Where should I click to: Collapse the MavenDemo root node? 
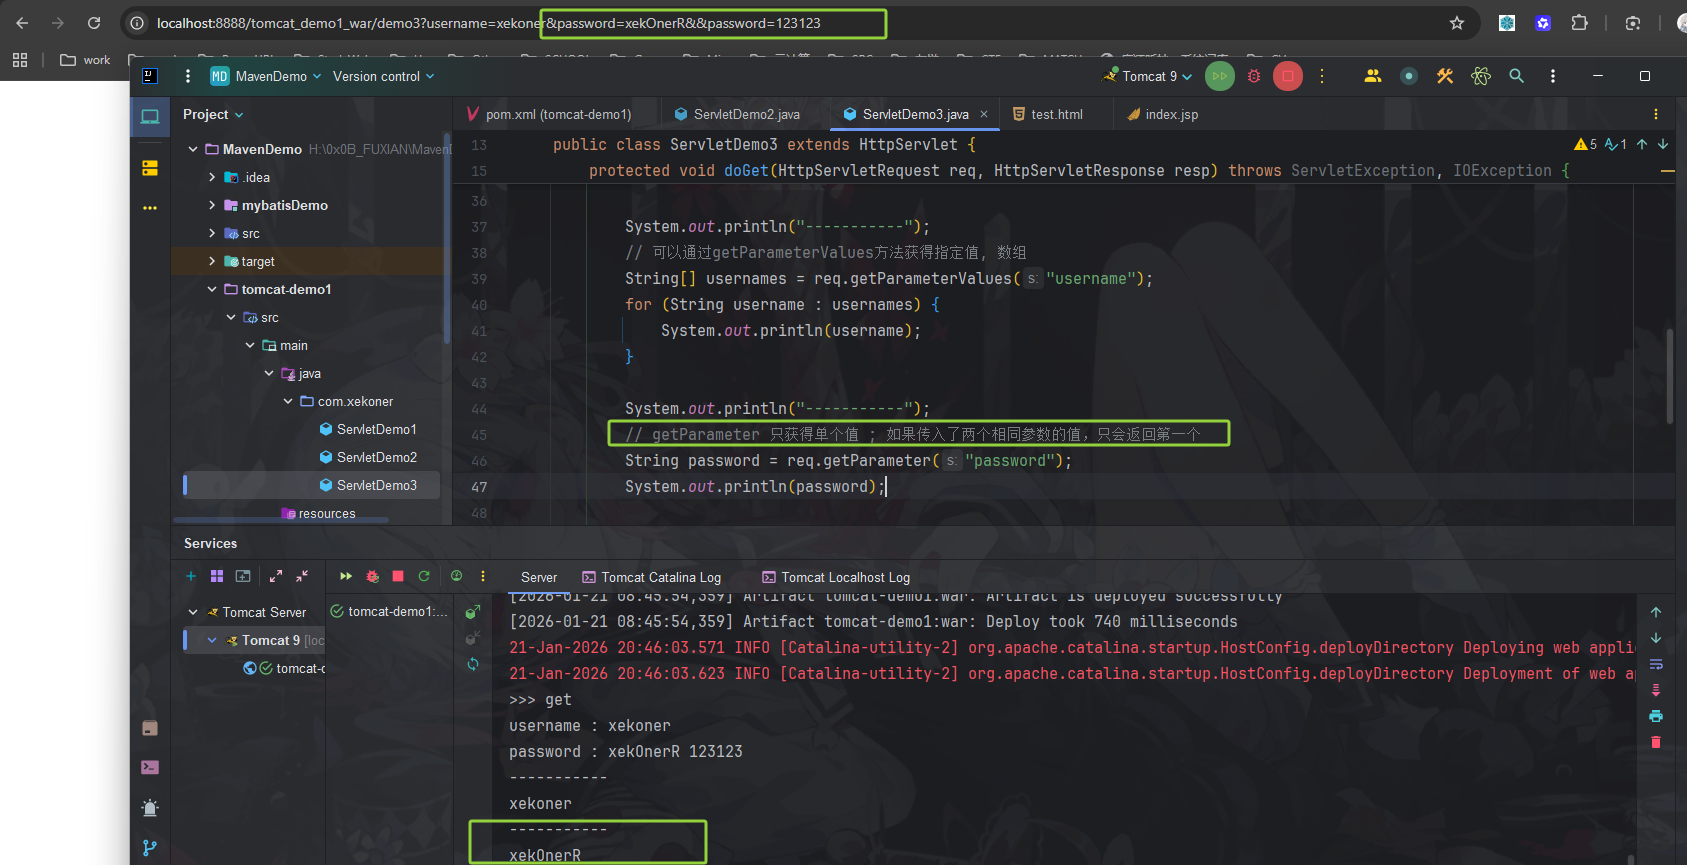point(193,149)
